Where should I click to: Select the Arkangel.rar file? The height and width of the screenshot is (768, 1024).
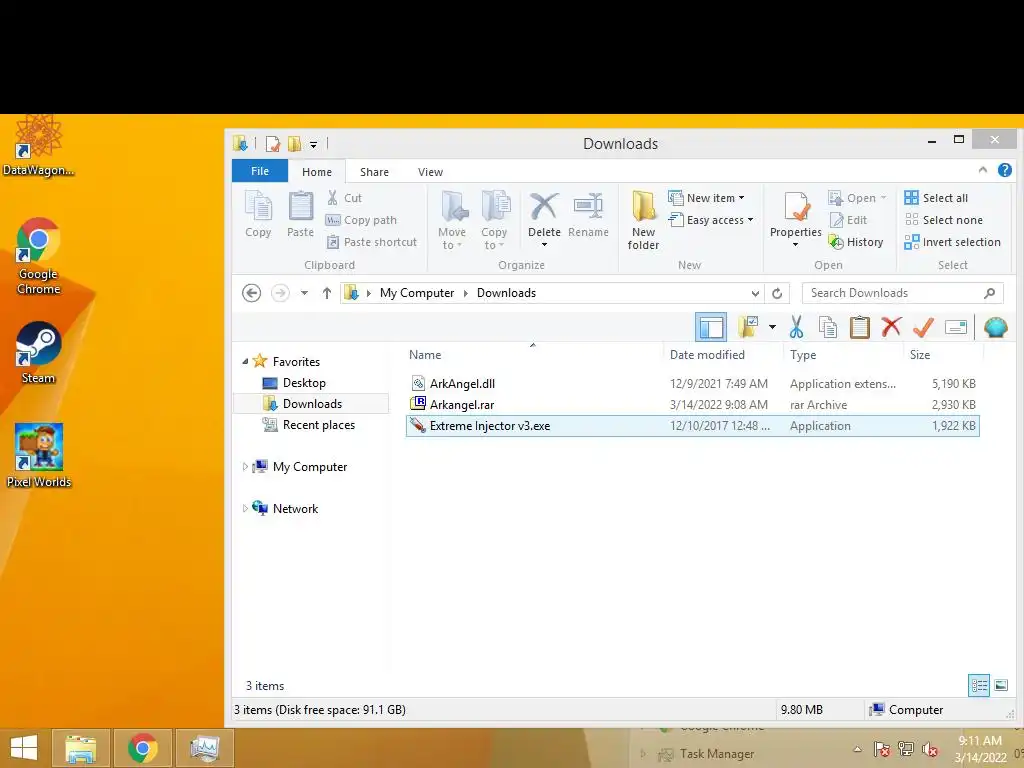(693, 405)
